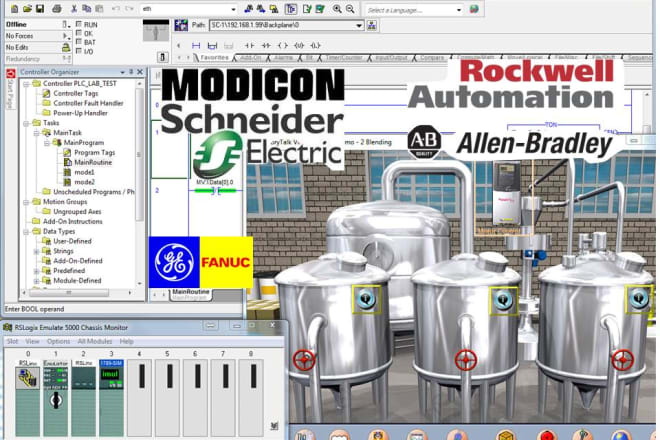This screenshot has height=440, width=660.
Task: Click the Who Active icon left of Path
Action: (x=181, y=25)
